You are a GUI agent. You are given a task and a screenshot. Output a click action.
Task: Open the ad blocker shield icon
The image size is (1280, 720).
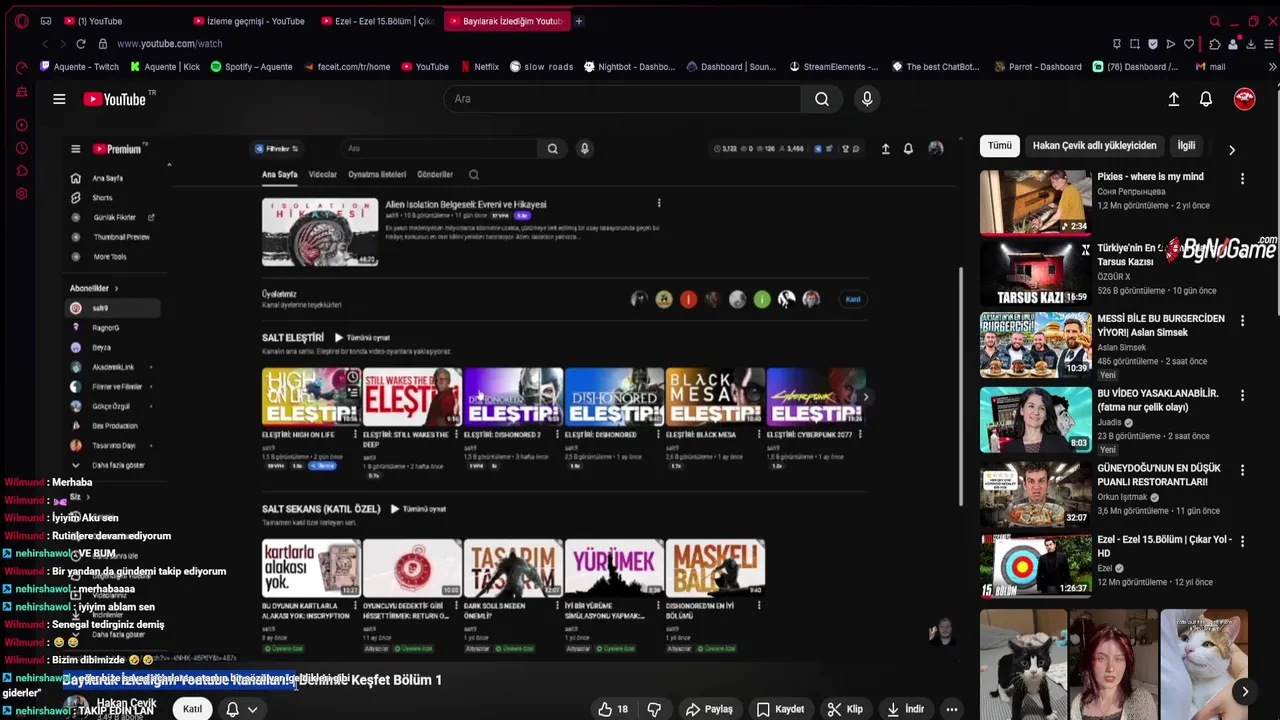pyautogui.click(x=1153, y=44)
